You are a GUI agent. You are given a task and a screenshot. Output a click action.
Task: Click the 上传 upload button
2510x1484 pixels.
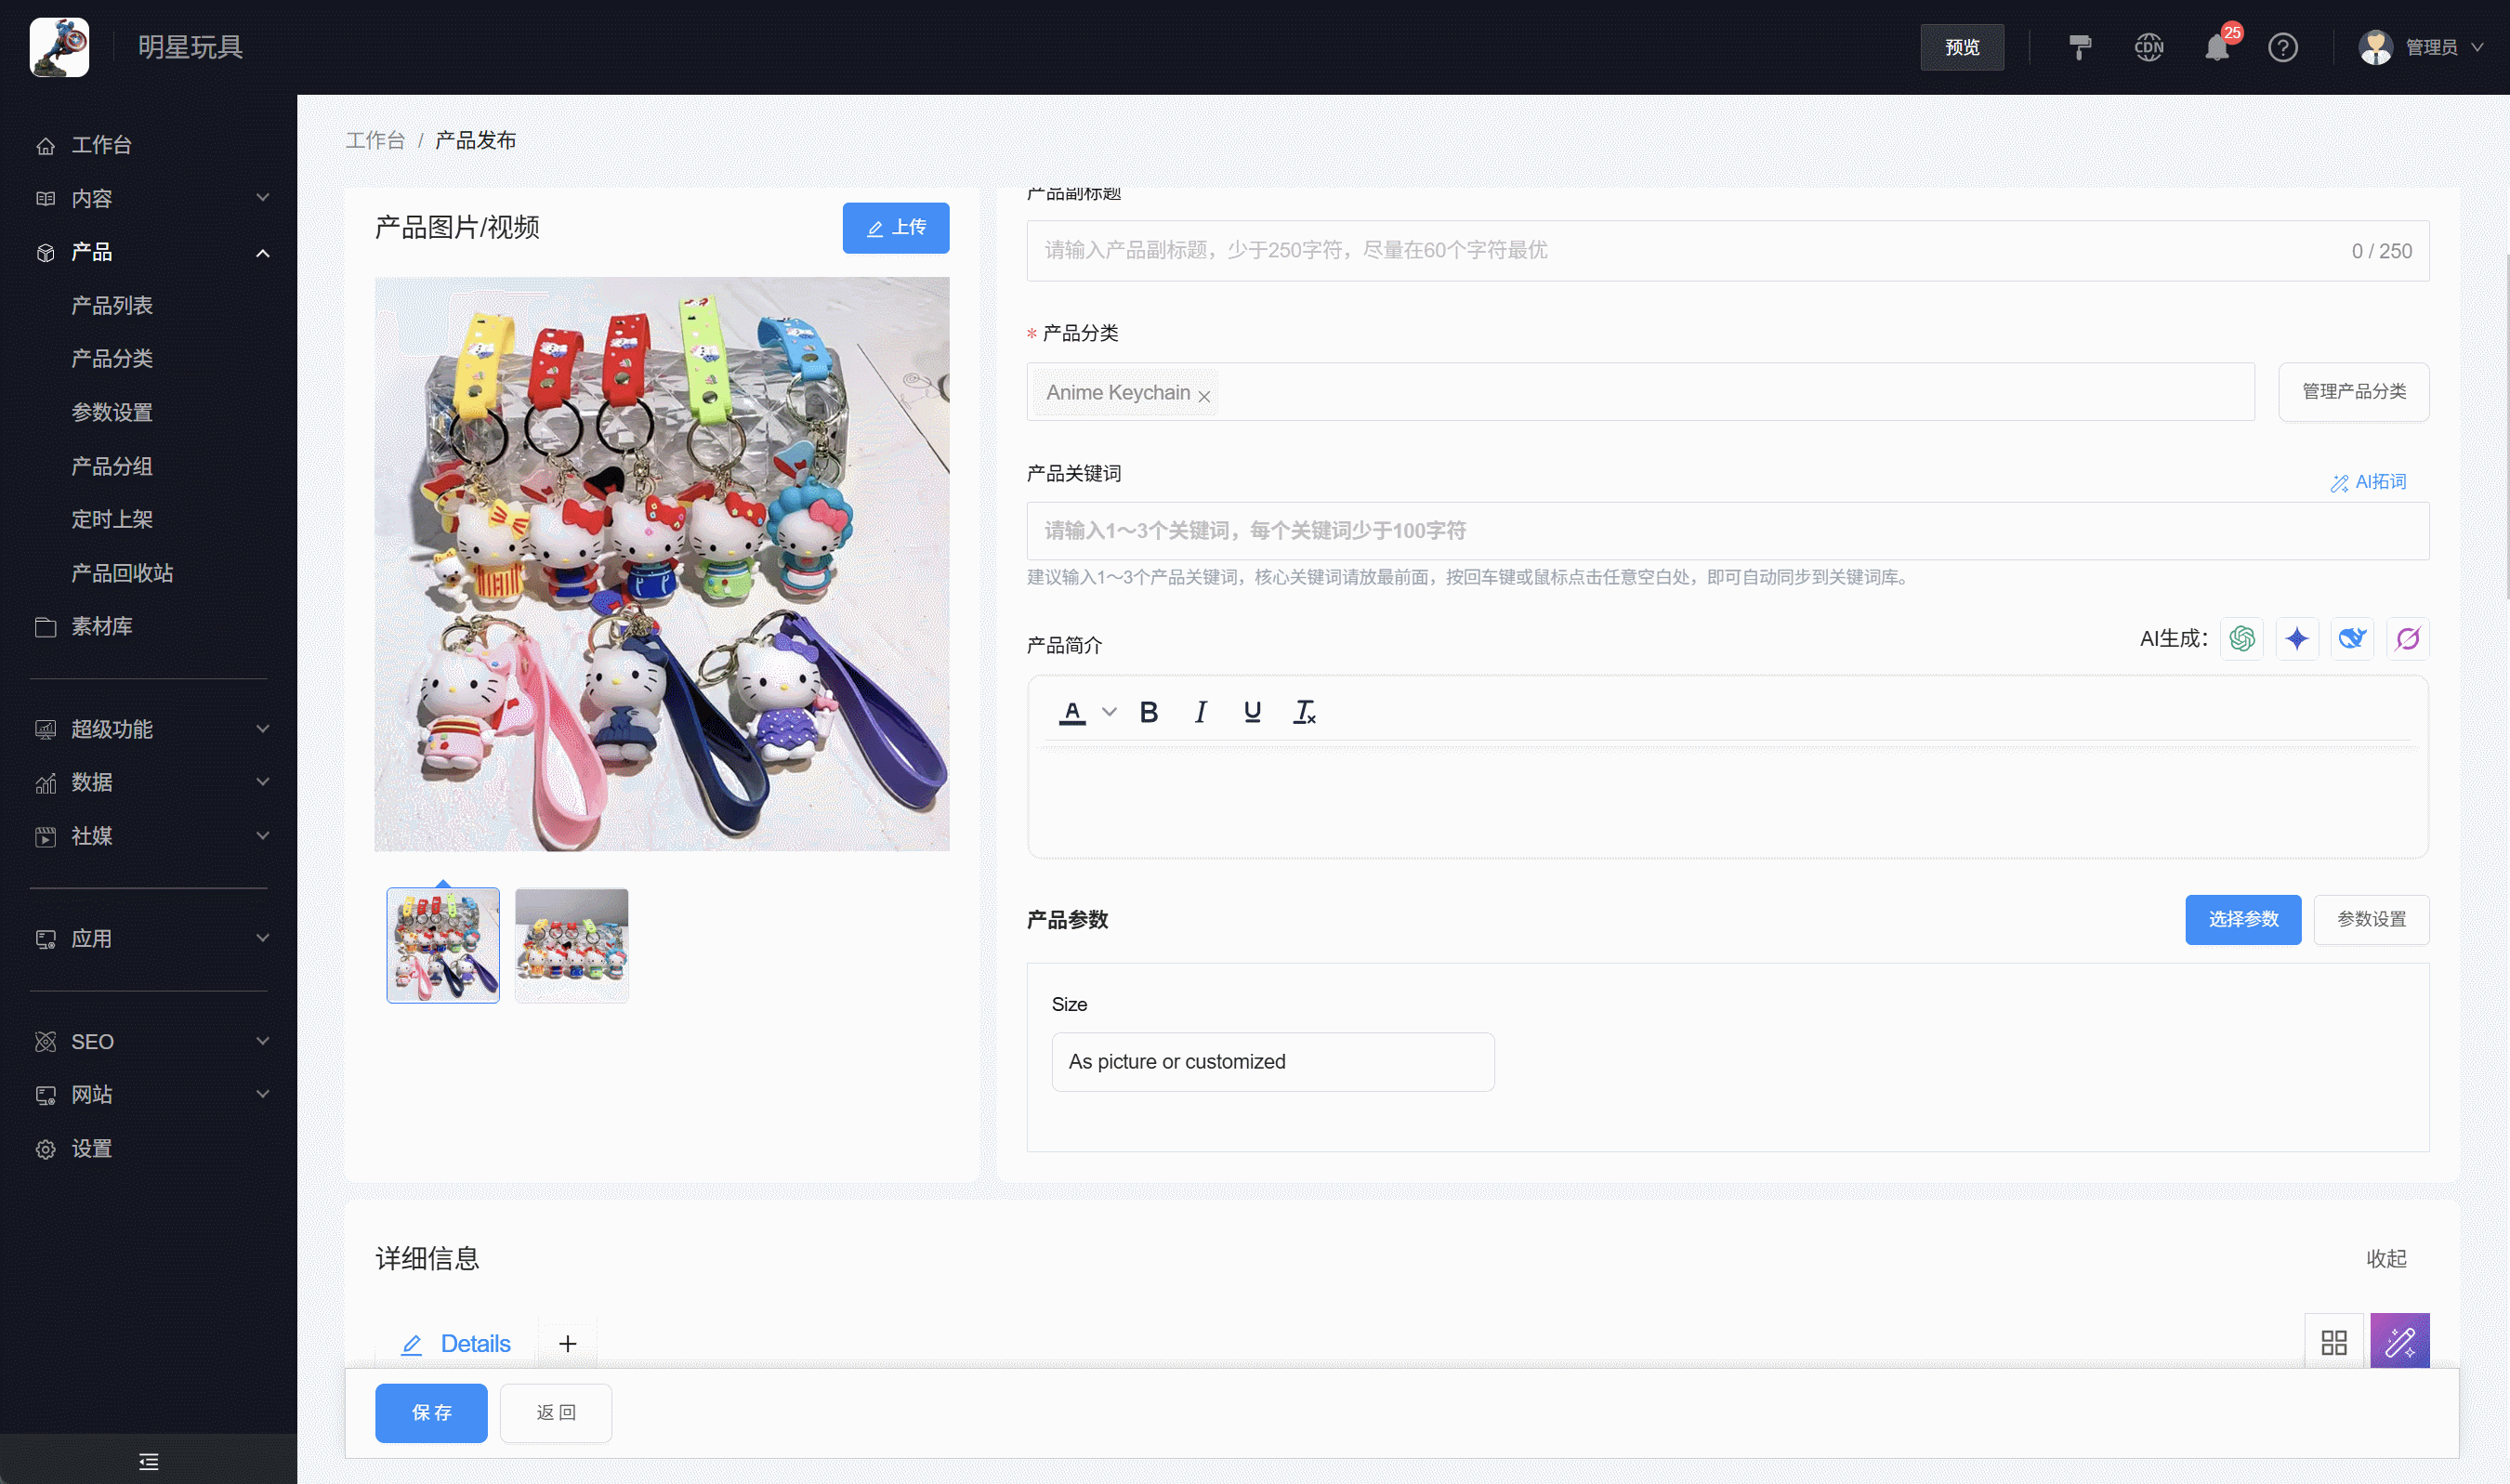click(895, 228)
